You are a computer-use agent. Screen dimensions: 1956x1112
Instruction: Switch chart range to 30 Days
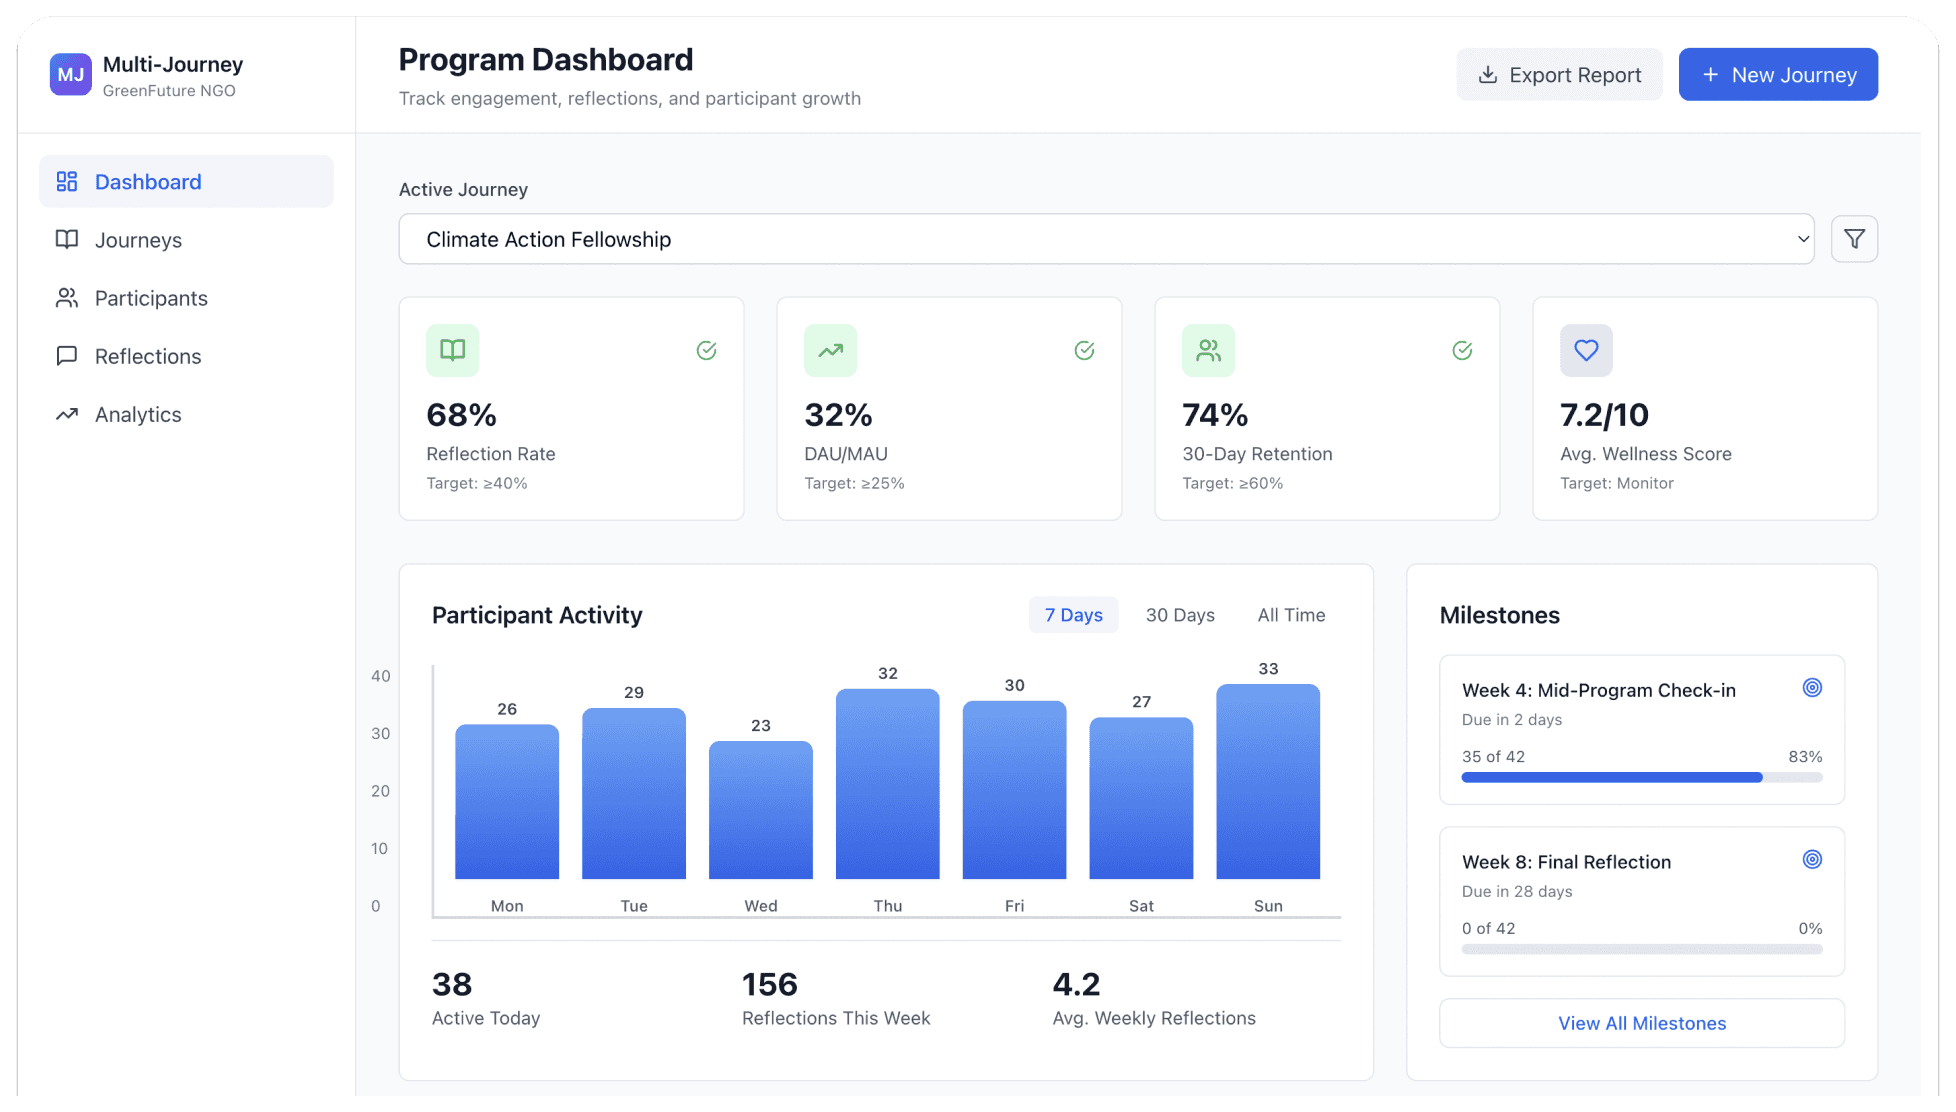point(1179,615)
